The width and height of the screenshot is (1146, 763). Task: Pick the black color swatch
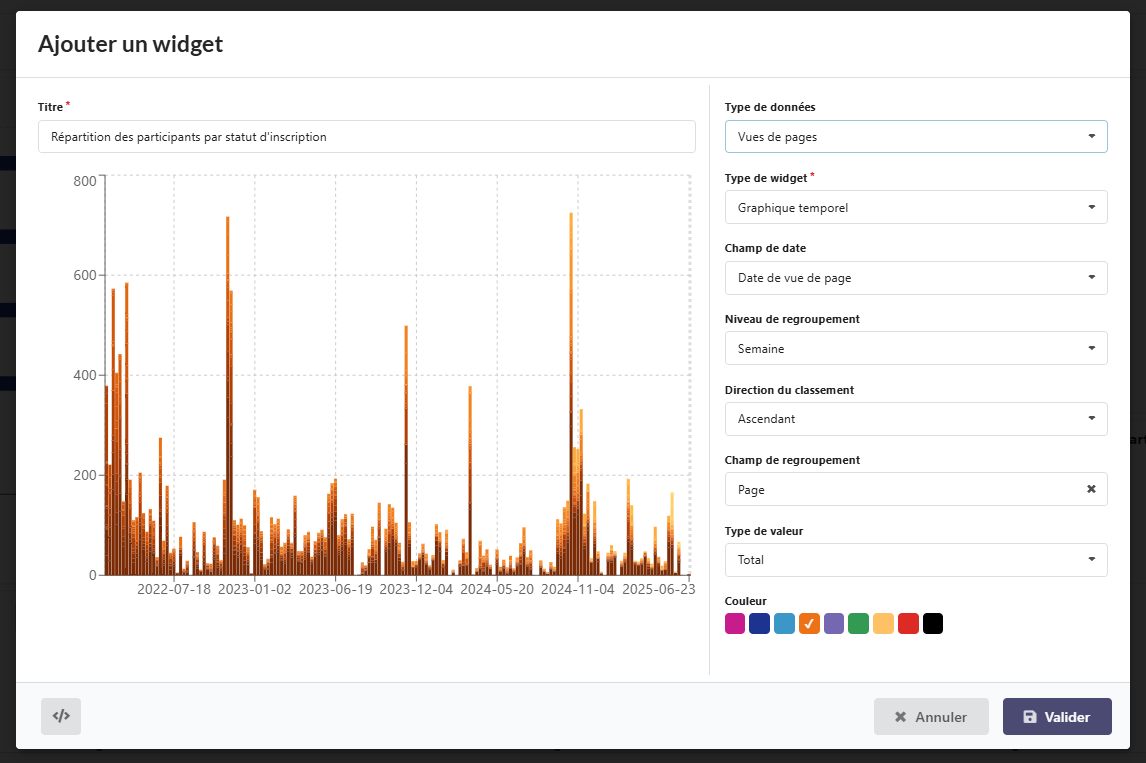tap(933, 624)
